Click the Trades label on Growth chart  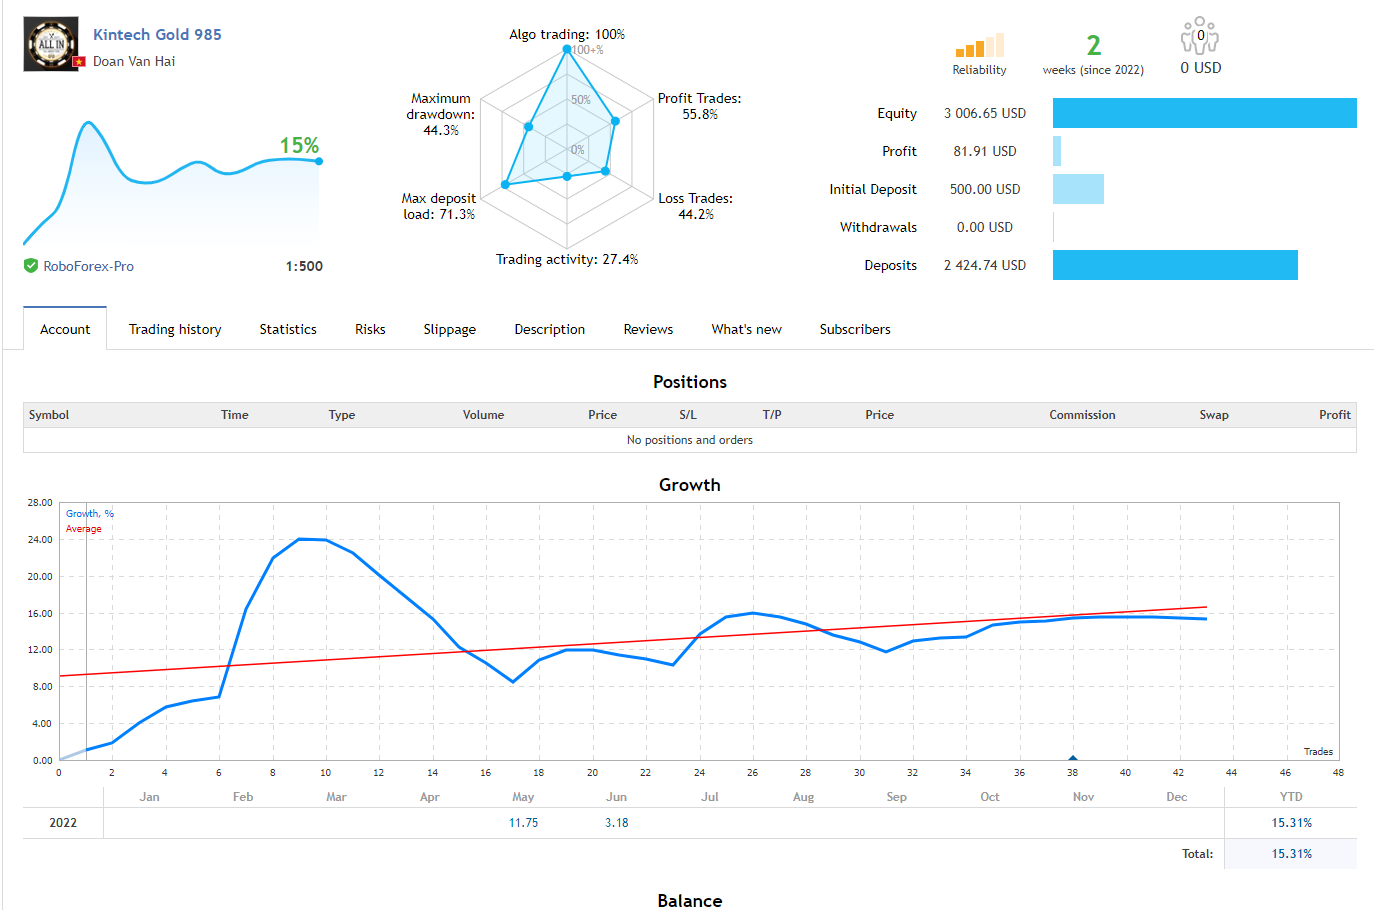coord(1318,752)
